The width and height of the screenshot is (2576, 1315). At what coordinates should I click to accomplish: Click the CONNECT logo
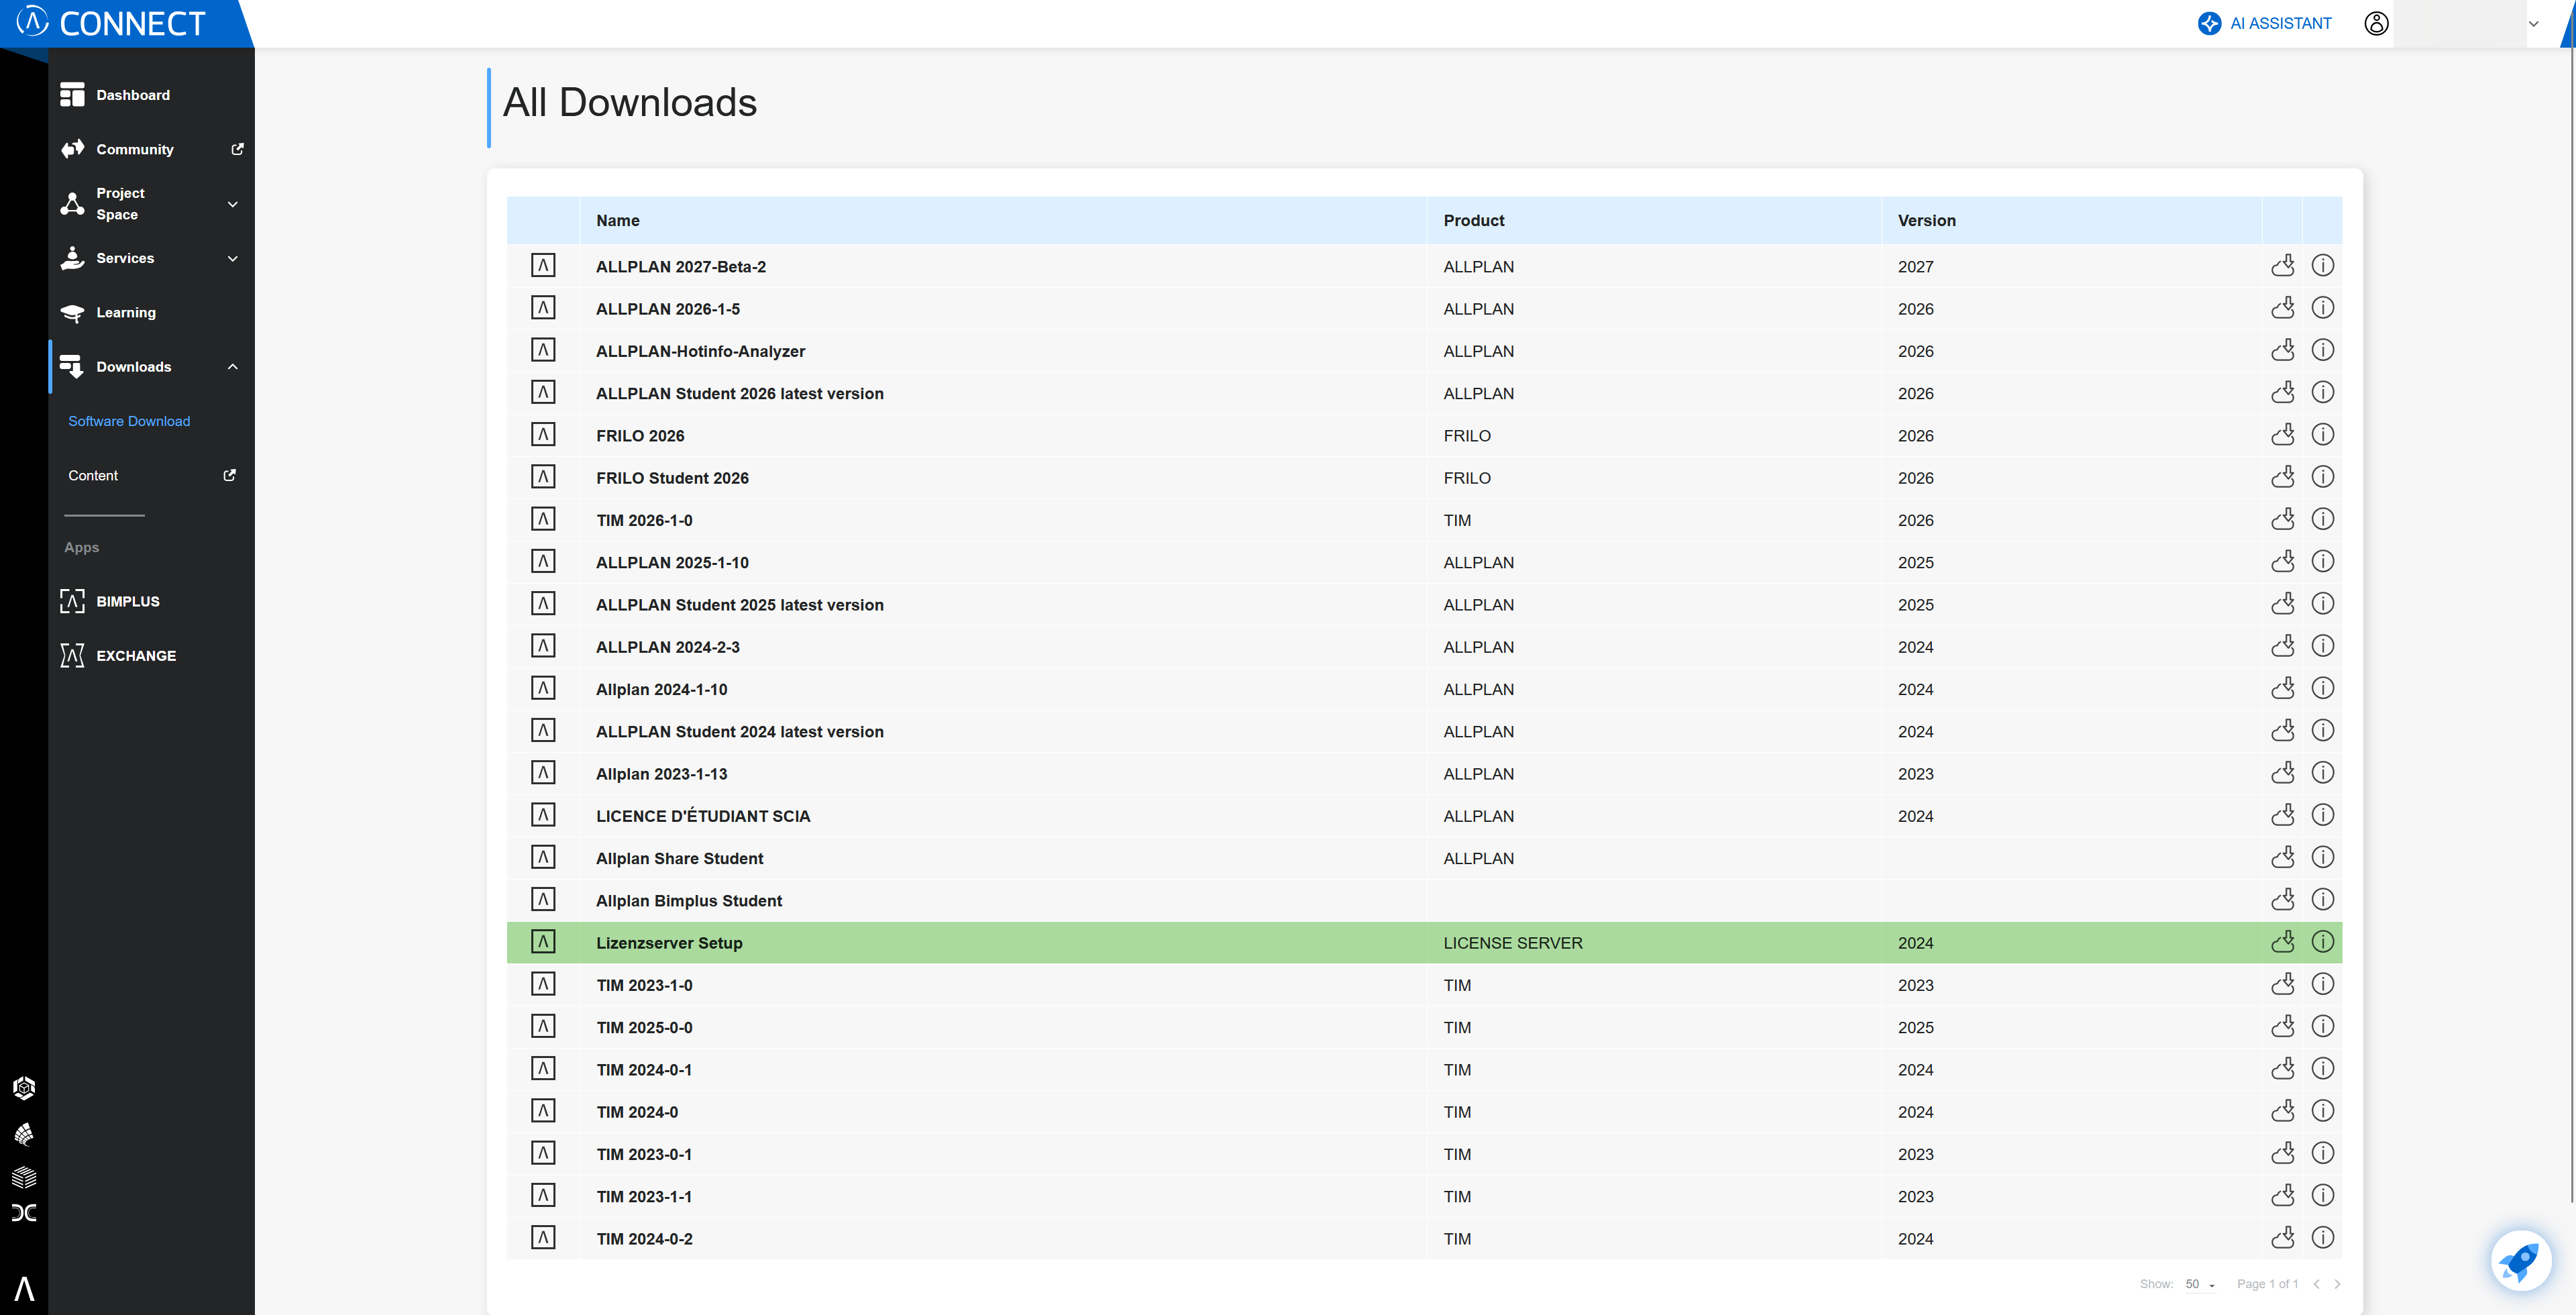(x=111, y=23)
